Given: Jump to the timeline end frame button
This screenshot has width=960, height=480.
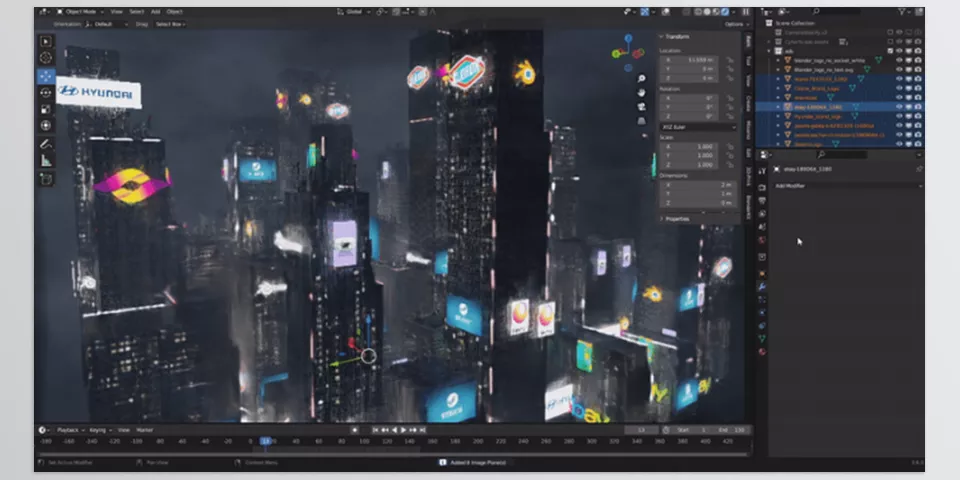Looking at the screenshot, I should (422, 430).
